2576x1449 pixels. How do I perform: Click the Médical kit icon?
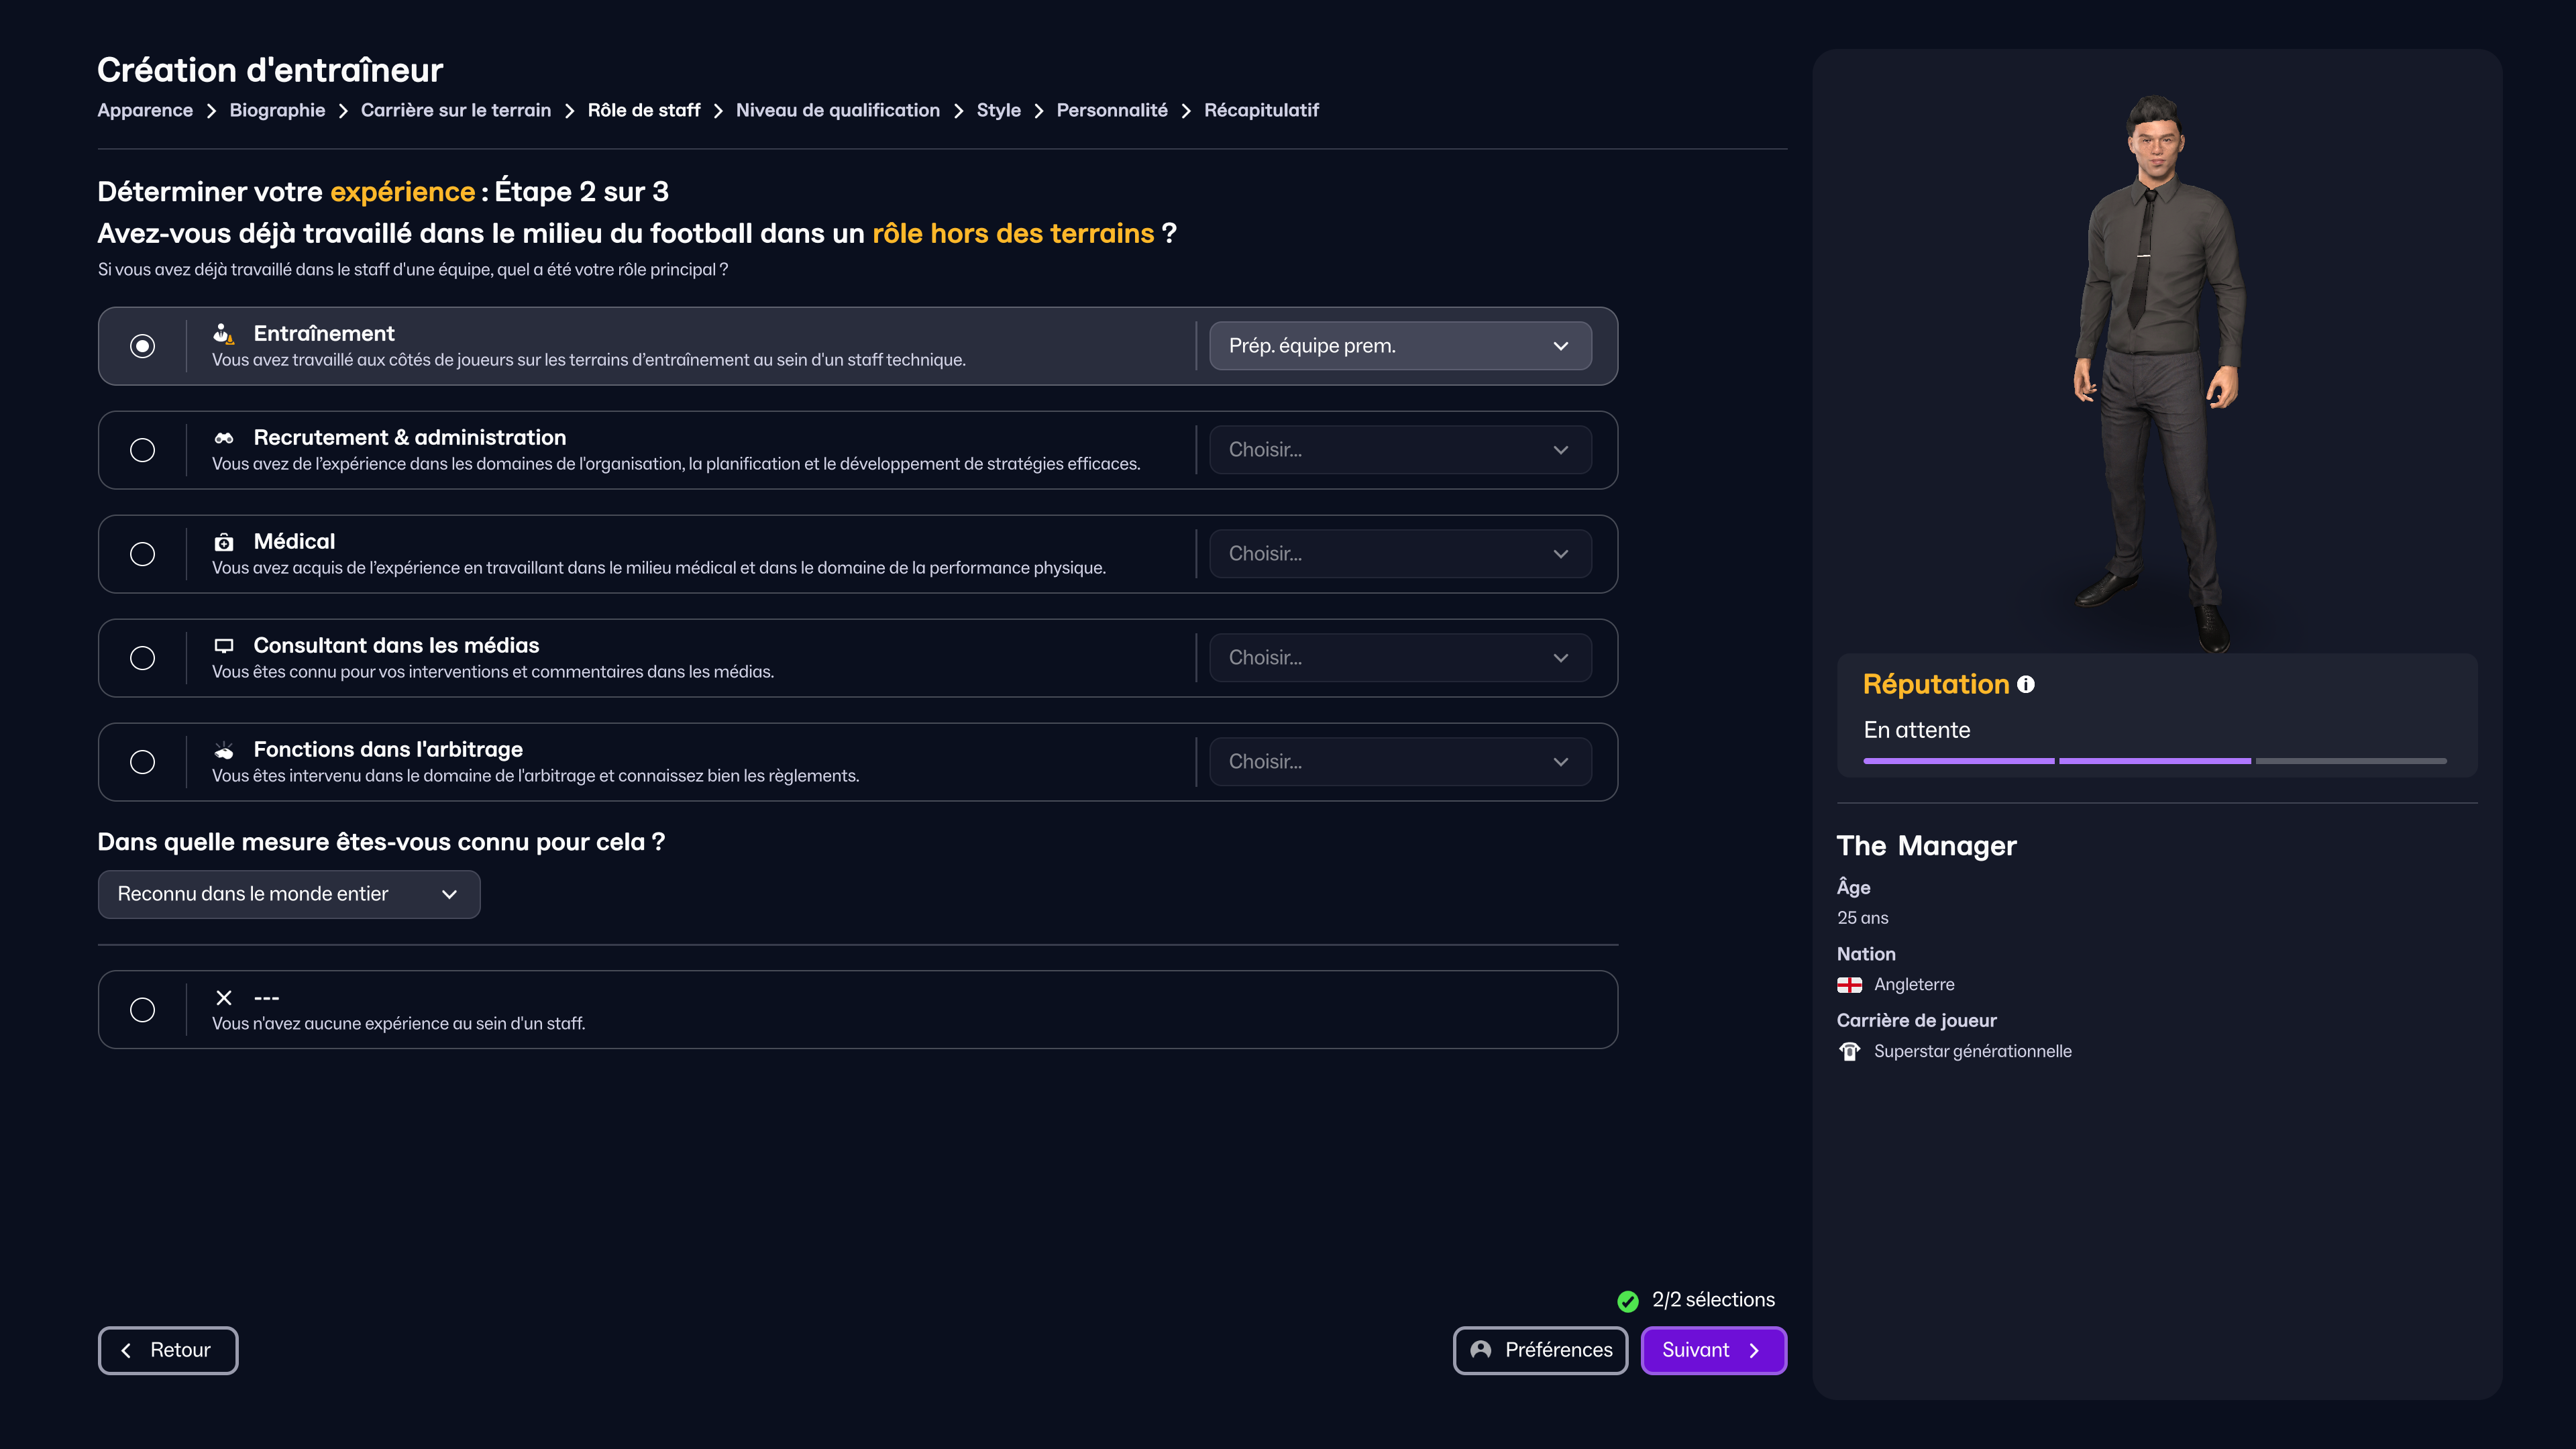pyautogui.click(x=223, y=542)
